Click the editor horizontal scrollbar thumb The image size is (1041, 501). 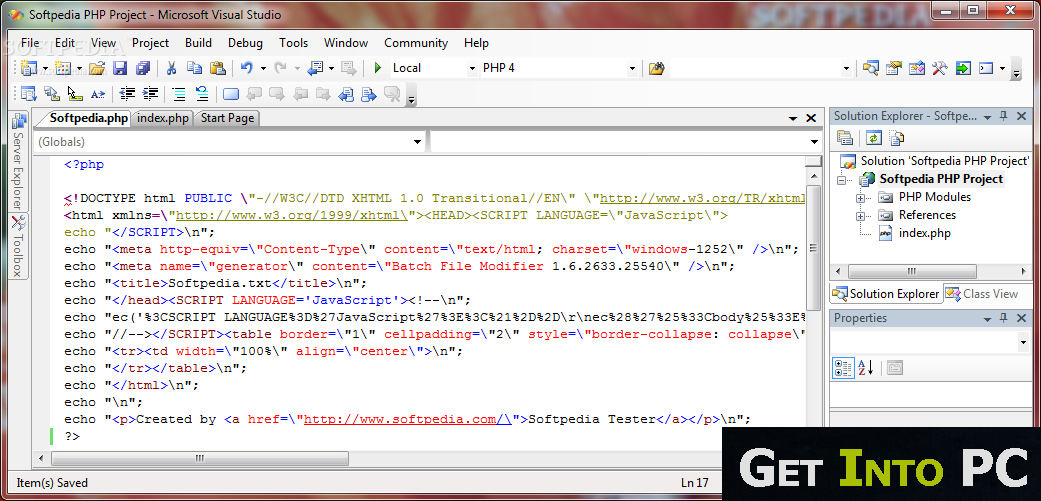pyautogui.click(x=199, y=458)
